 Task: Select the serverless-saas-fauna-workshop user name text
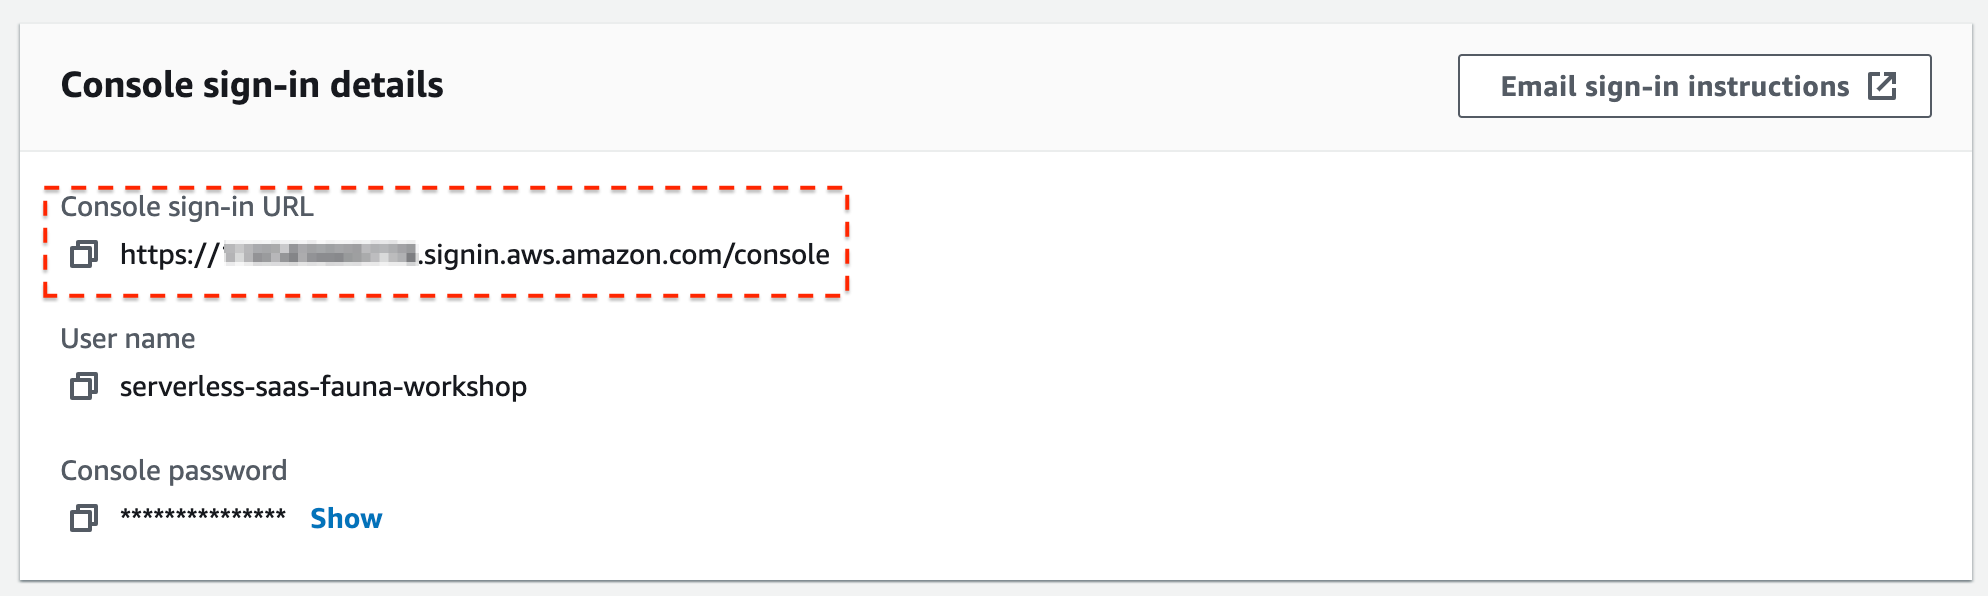point(323,386)
